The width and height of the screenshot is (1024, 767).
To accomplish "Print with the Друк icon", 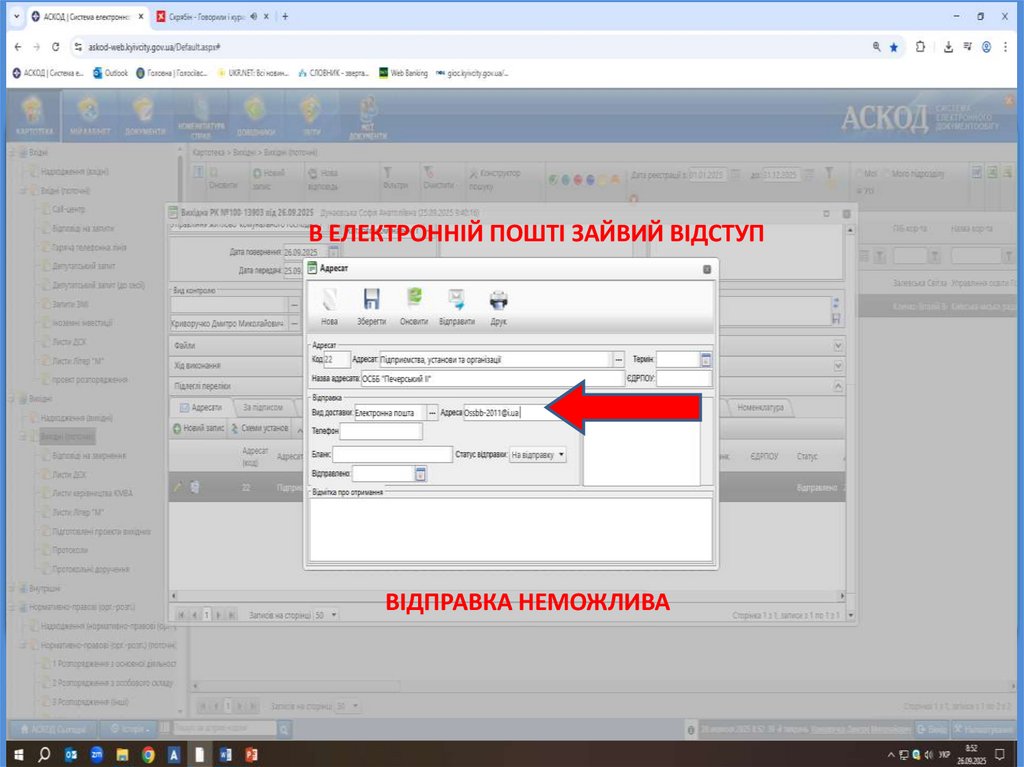I will tap(498, 306).
